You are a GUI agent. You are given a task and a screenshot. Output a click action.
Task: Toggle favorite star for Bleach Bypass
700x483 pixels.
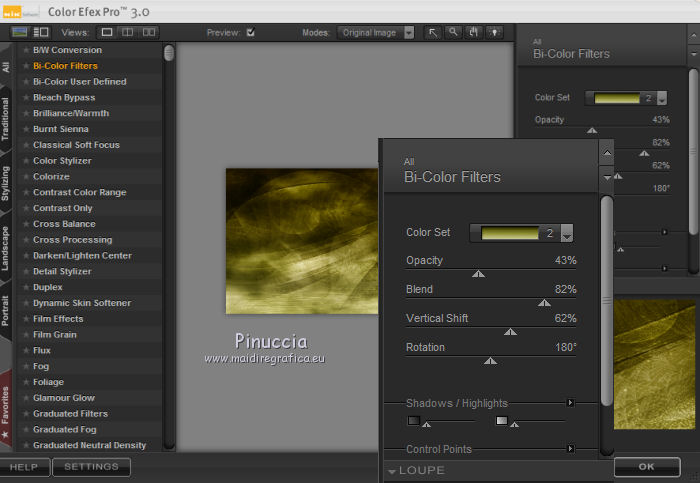click(x=26, y=97)
